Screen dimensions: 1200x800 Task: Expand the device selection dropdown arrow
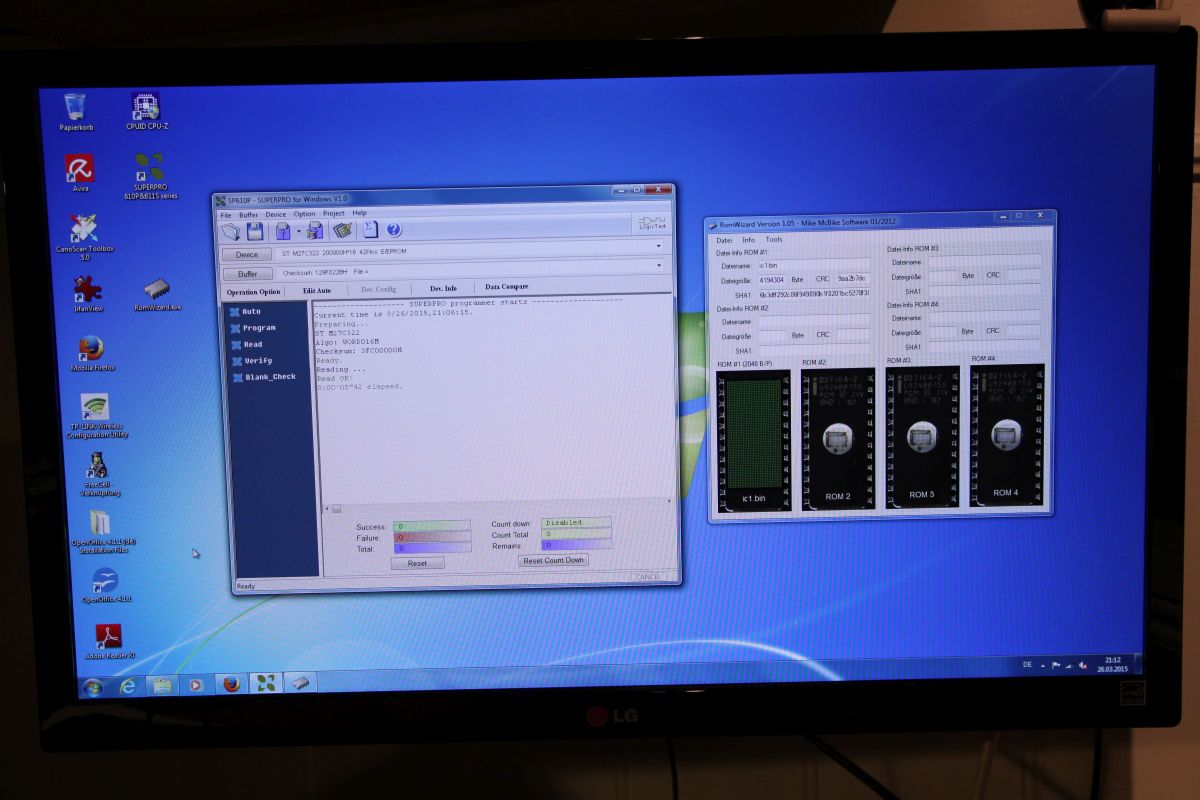coord(658,246)
